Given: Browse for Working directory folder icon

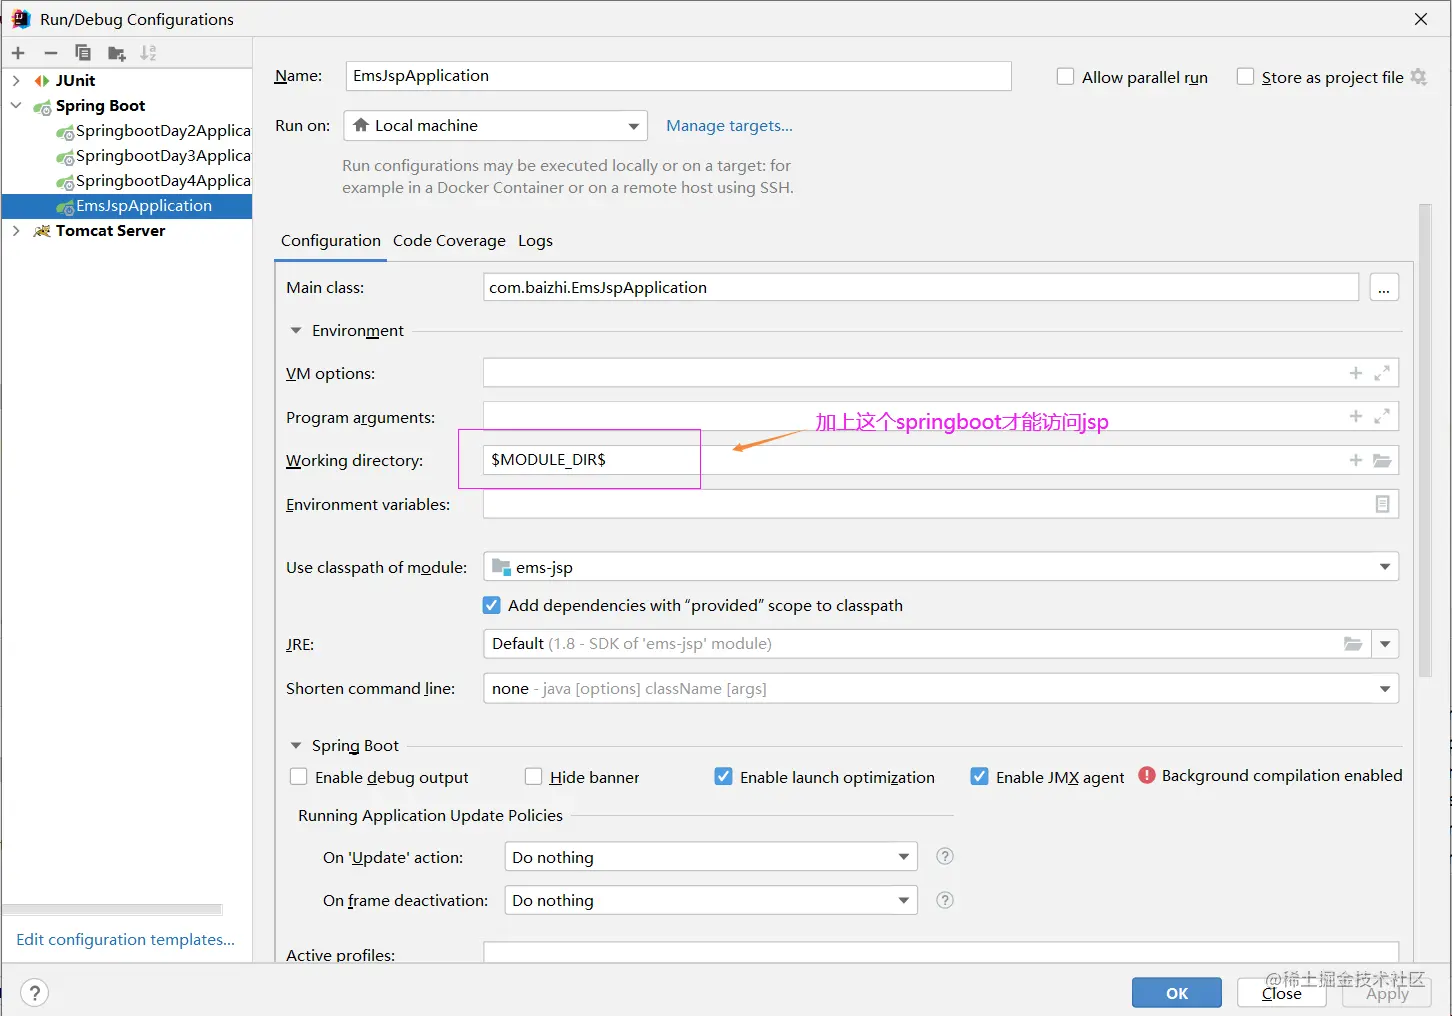Looking at the screenshot, I should click(x=1382, y=461).
